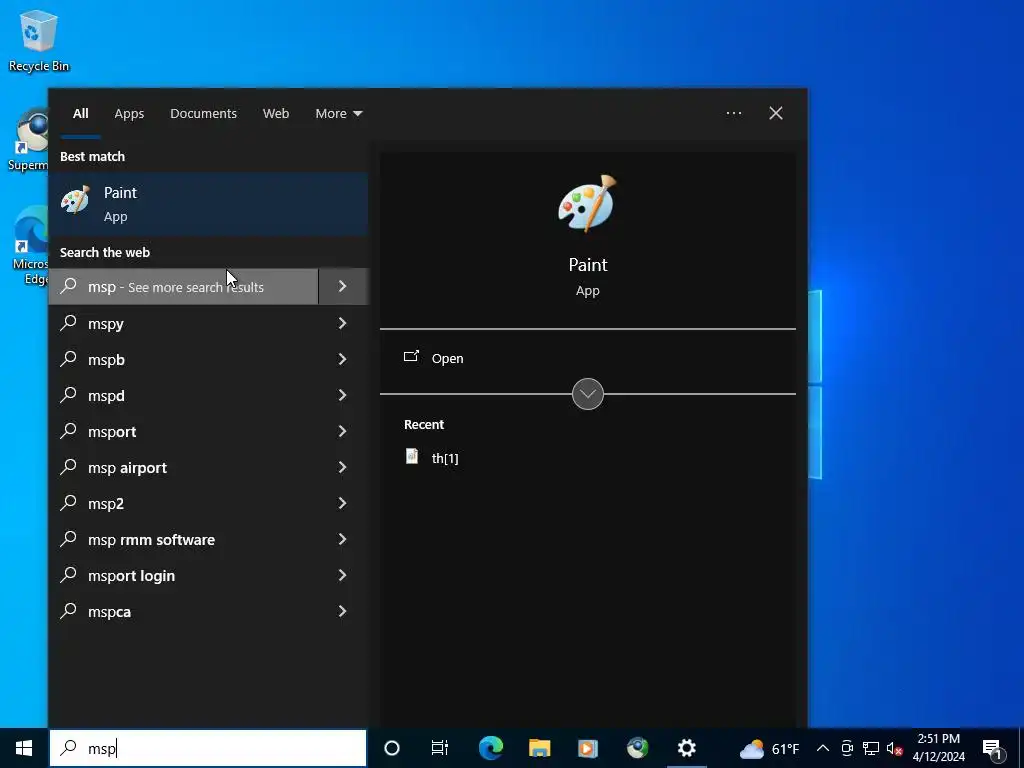Expand more Paint actions with the down chevron
Screen dimensions: 1024x768
click(587, 394)
